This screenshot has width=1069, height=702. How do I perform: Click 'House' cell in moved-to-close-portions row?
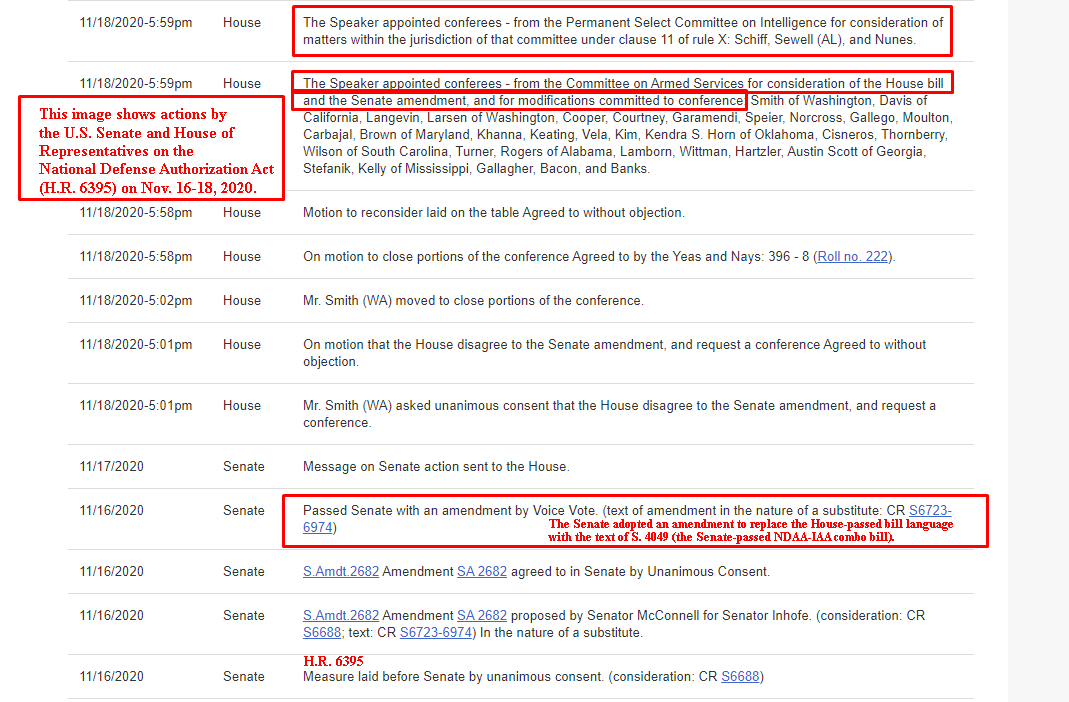click(x=242, y=301)
